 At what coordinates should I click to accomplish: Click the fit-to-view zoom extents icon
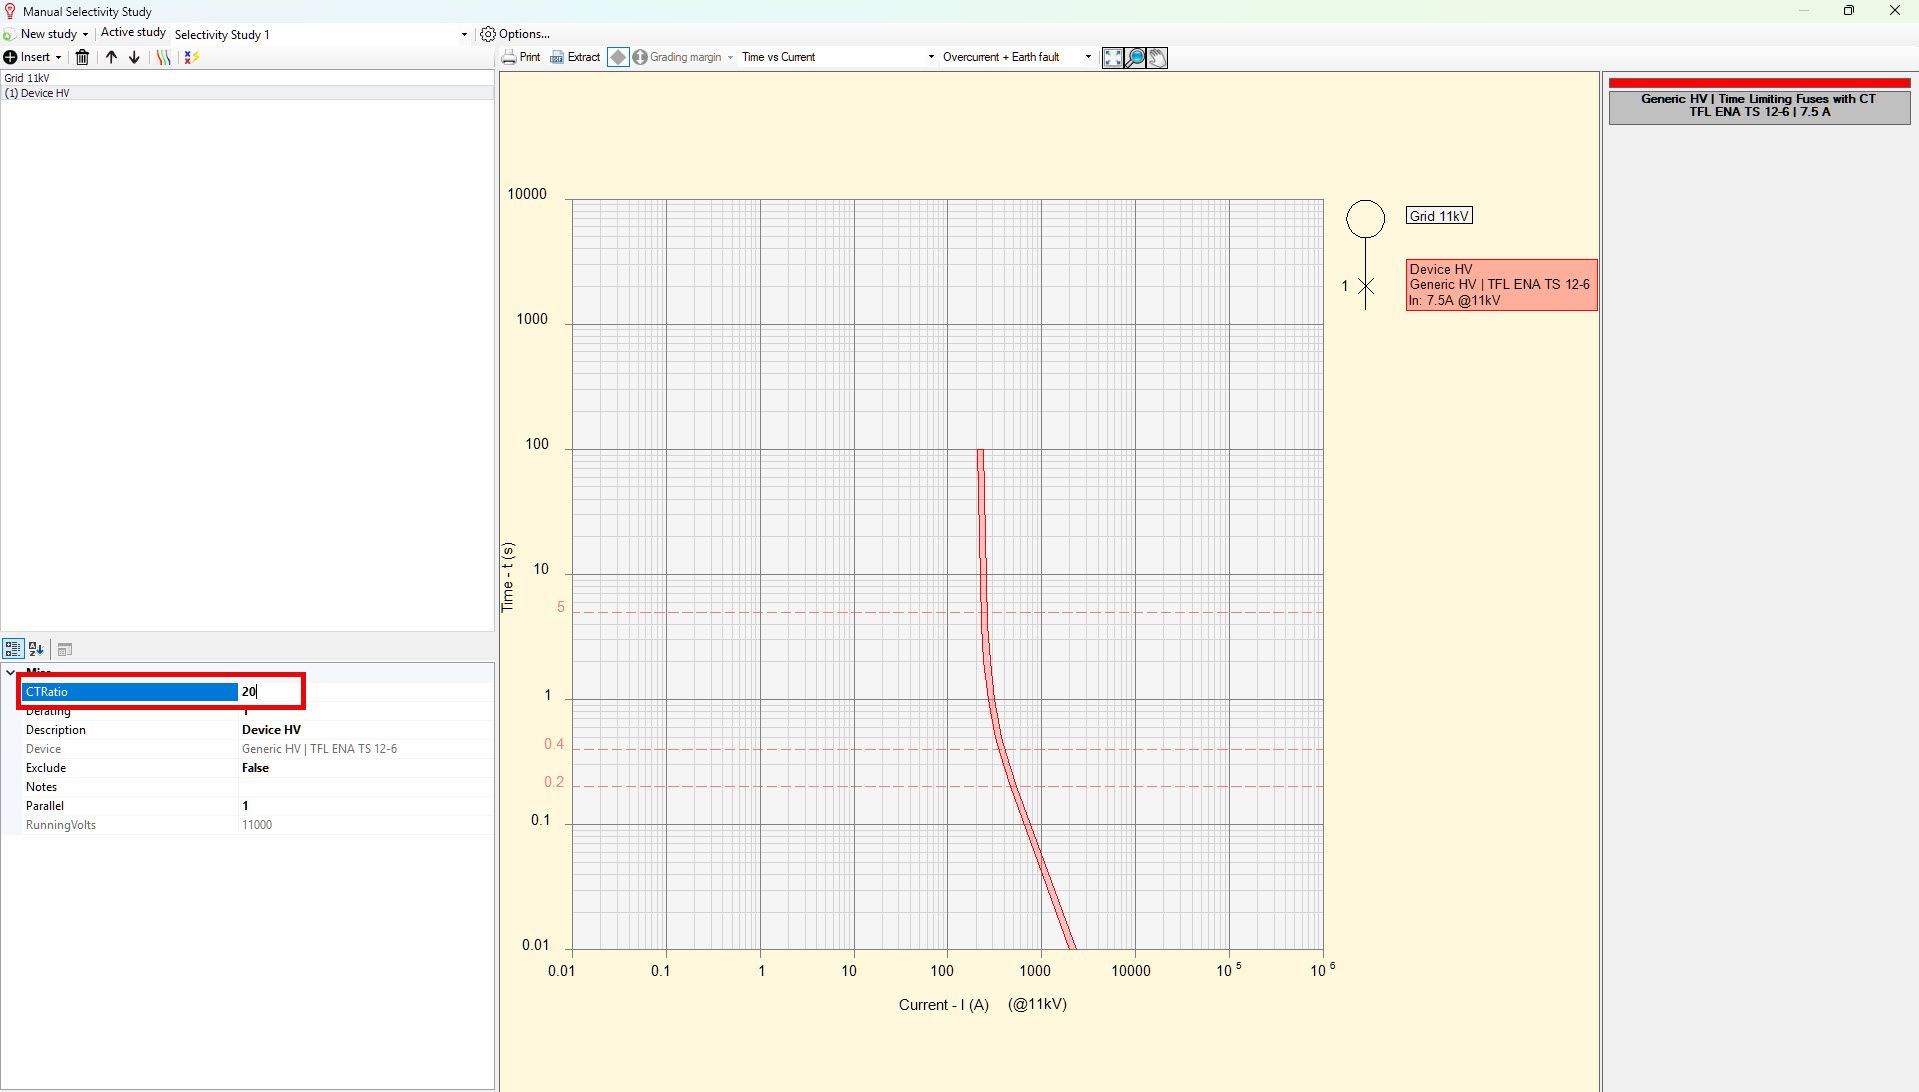pos(1113,58)
